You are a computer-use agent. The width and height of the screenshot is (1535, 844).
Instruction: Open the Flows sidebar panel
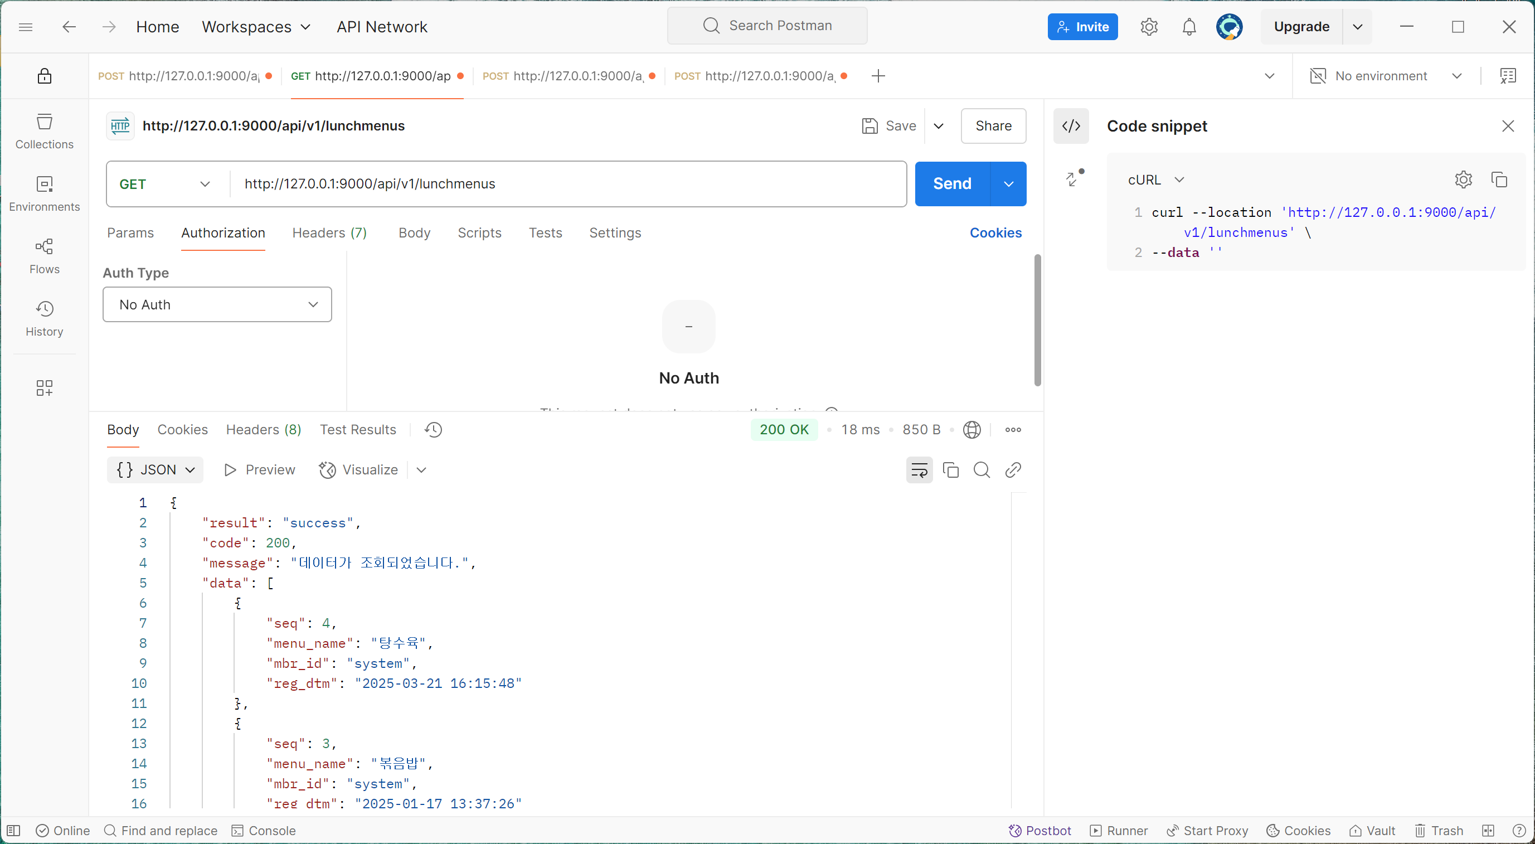point(45,256)
